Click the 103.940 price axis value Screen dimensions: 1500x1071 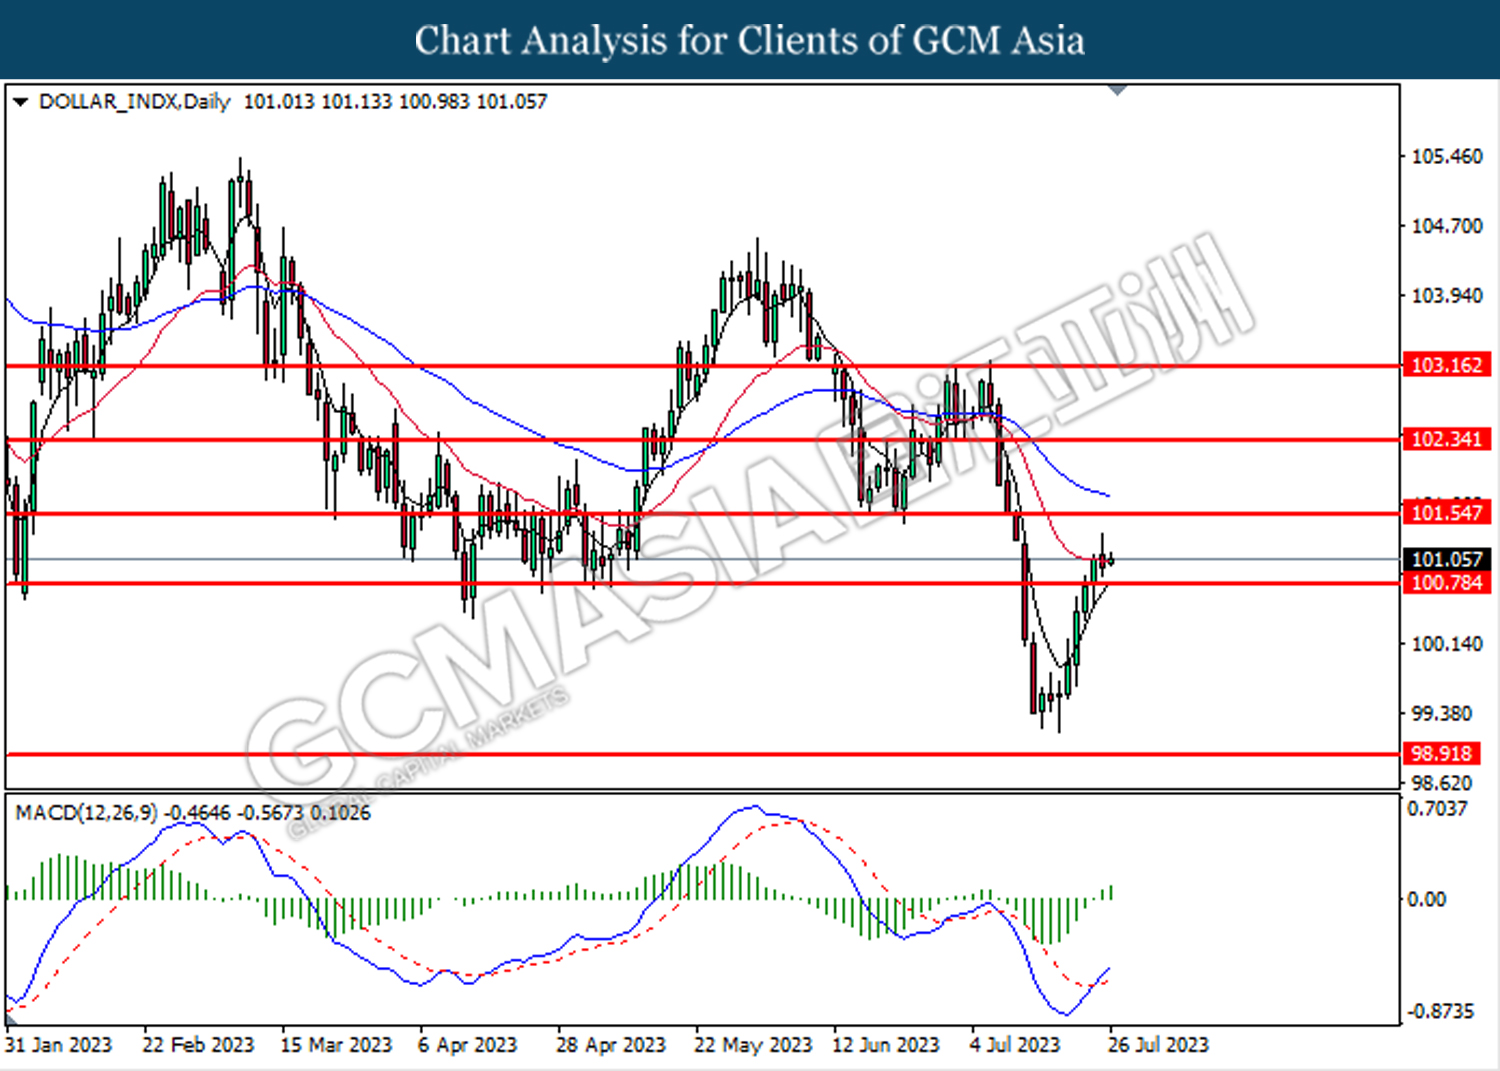pos(1446,296)
